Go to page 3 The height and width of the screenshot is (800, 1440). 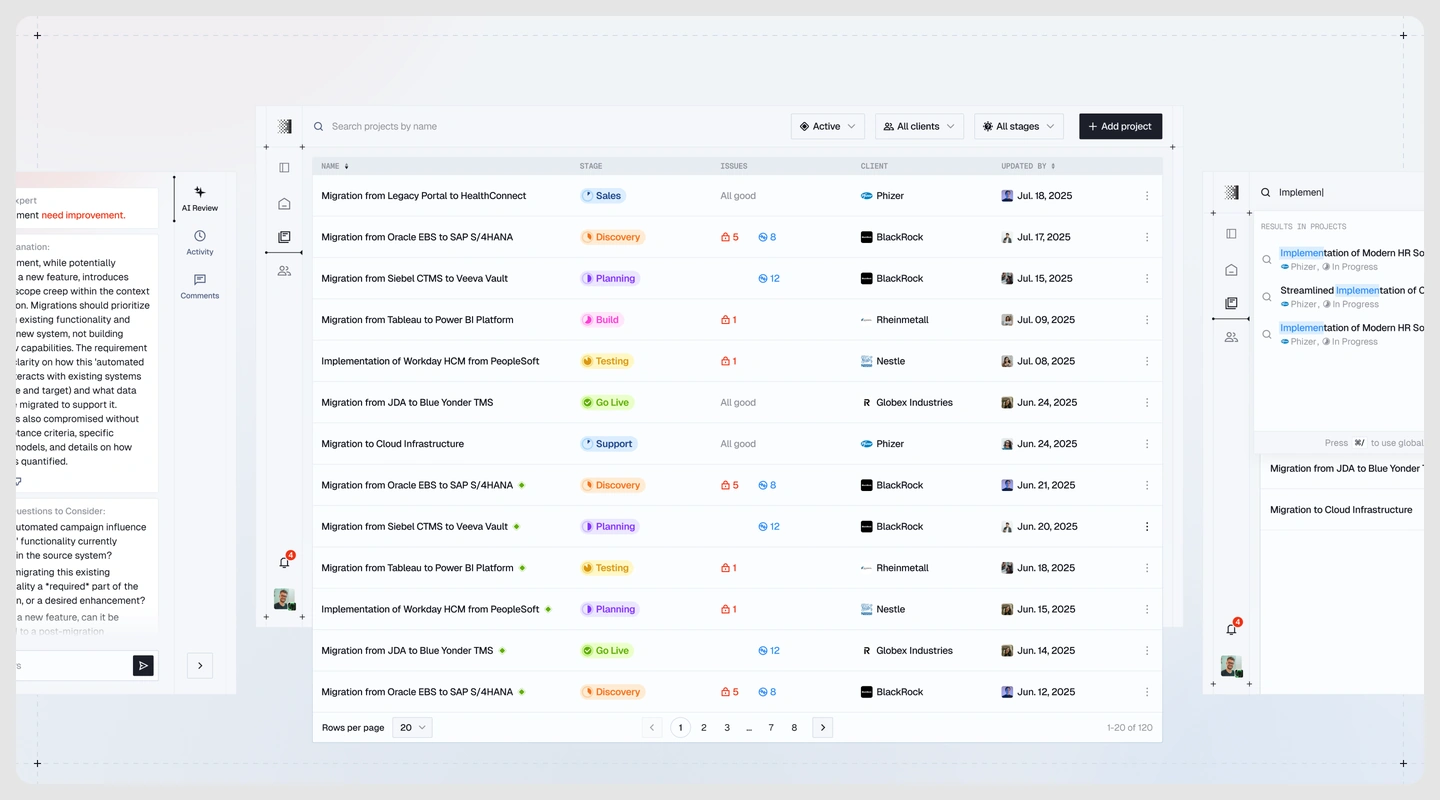(727, 728)
